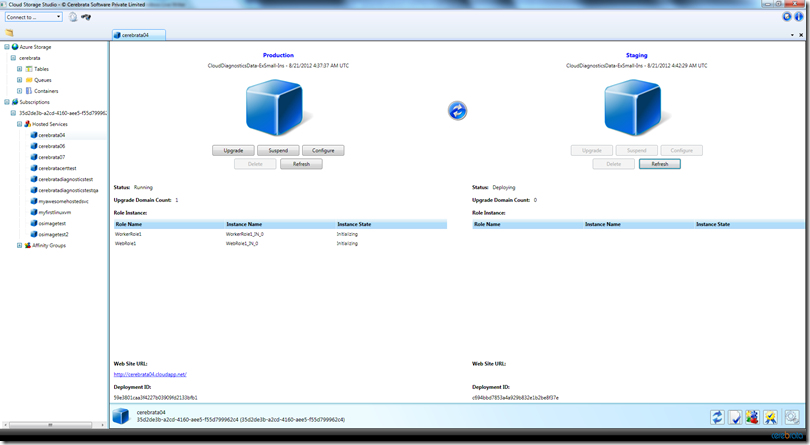
Task: Expand the Queues node
Action: coord(19,80)
